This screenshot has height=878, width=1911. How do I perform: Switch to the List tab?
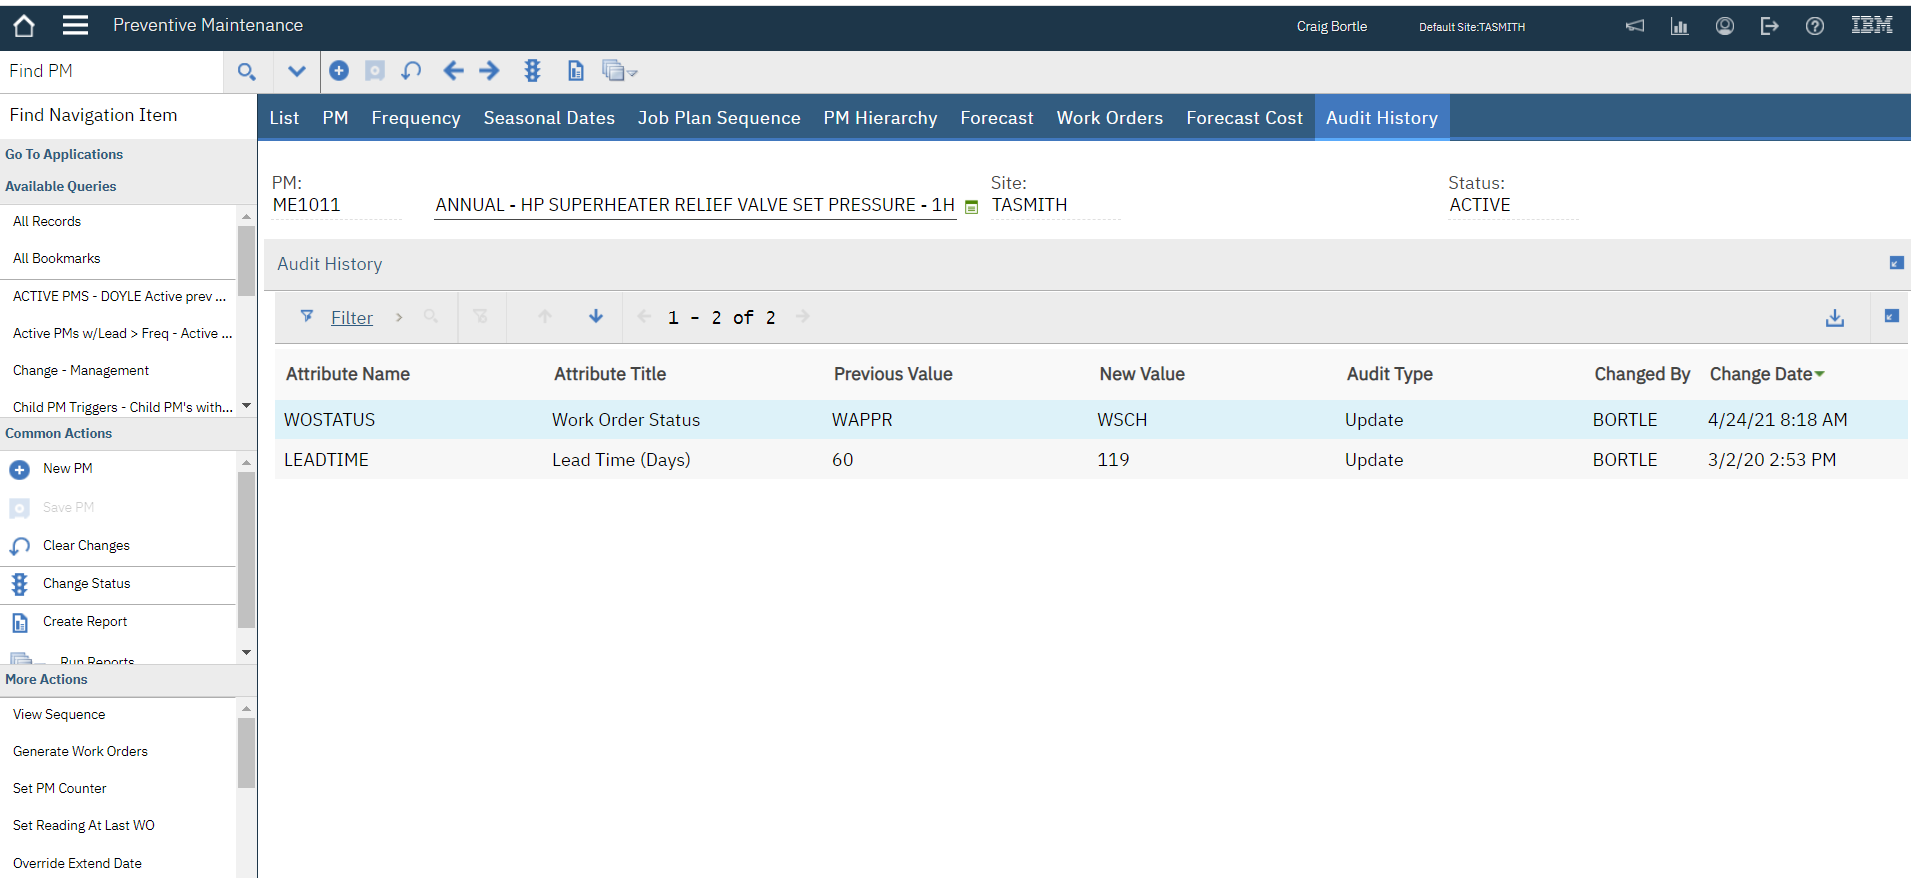coord(284,118)
